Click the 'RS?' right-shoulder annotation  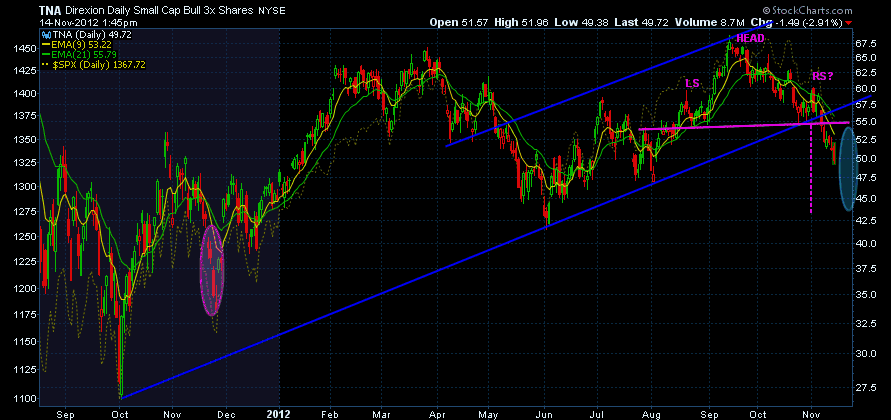click(x=823, y=76)
